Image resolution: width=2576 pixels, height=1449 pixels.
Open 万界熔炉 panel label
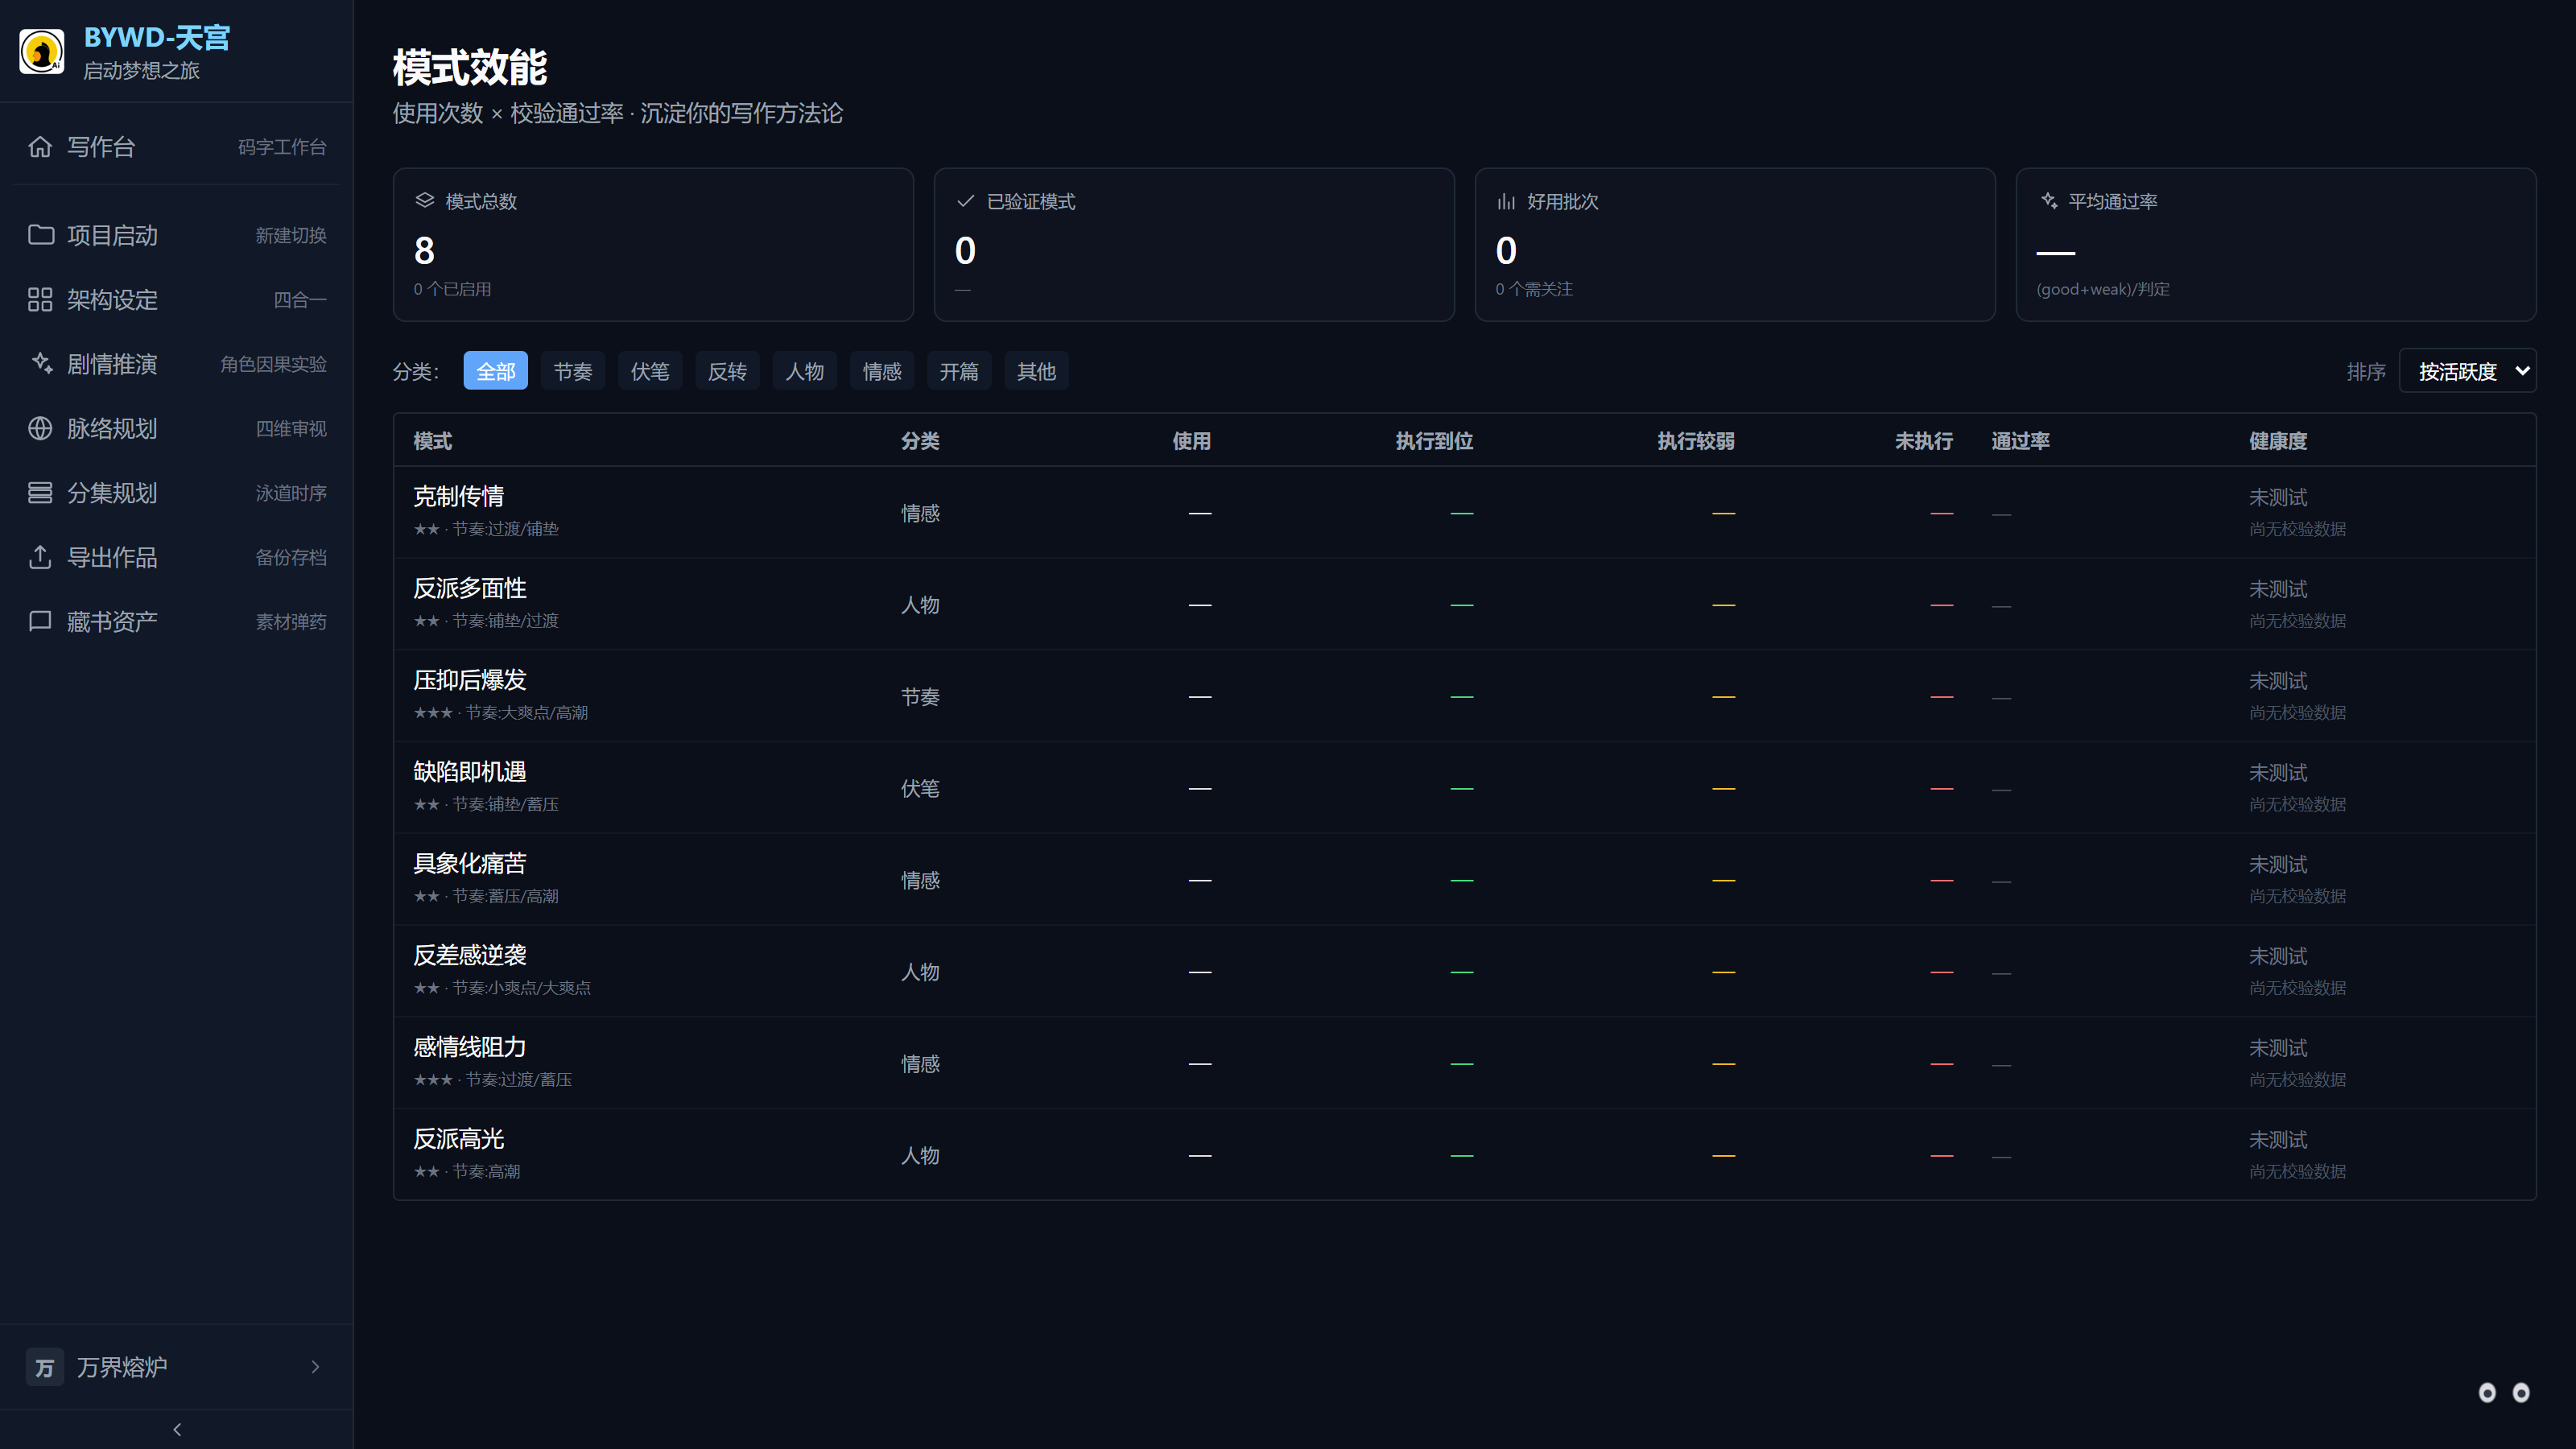click(x=122, y=1367)
